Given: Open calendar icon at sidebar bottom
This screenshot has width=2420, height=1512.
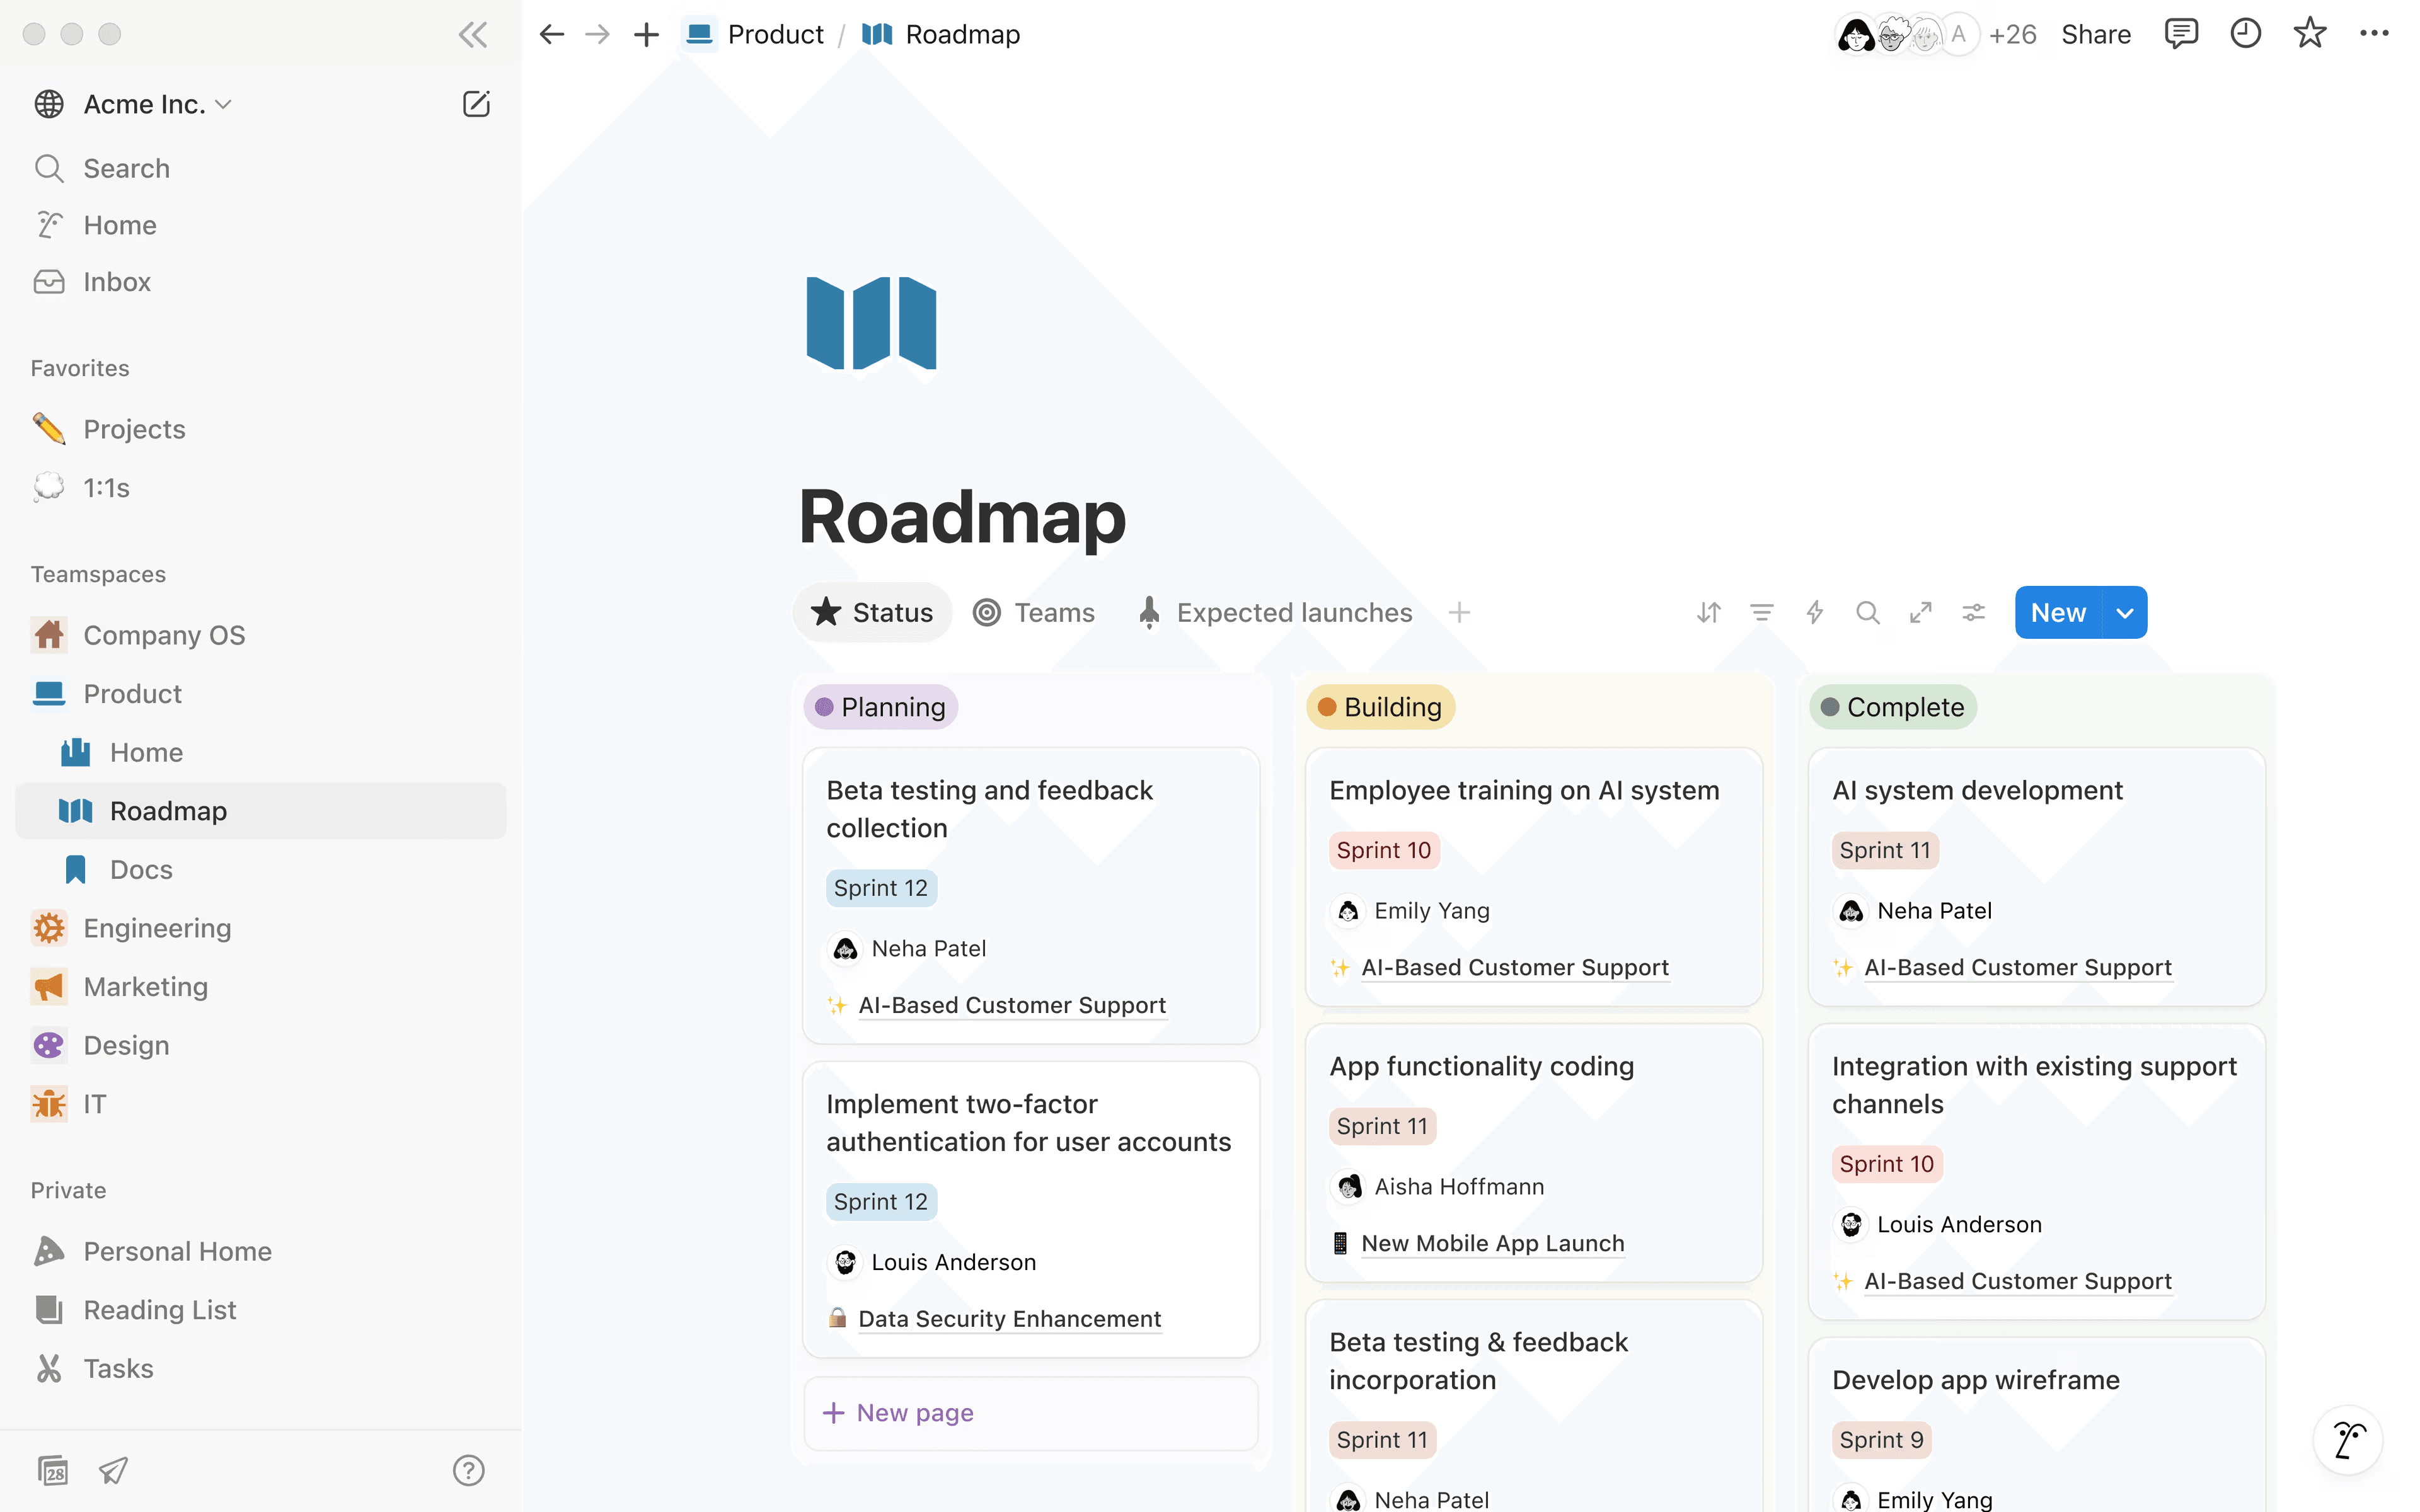Looking at the screenshot, I should pyautogui.click(x=52, y=1470).
